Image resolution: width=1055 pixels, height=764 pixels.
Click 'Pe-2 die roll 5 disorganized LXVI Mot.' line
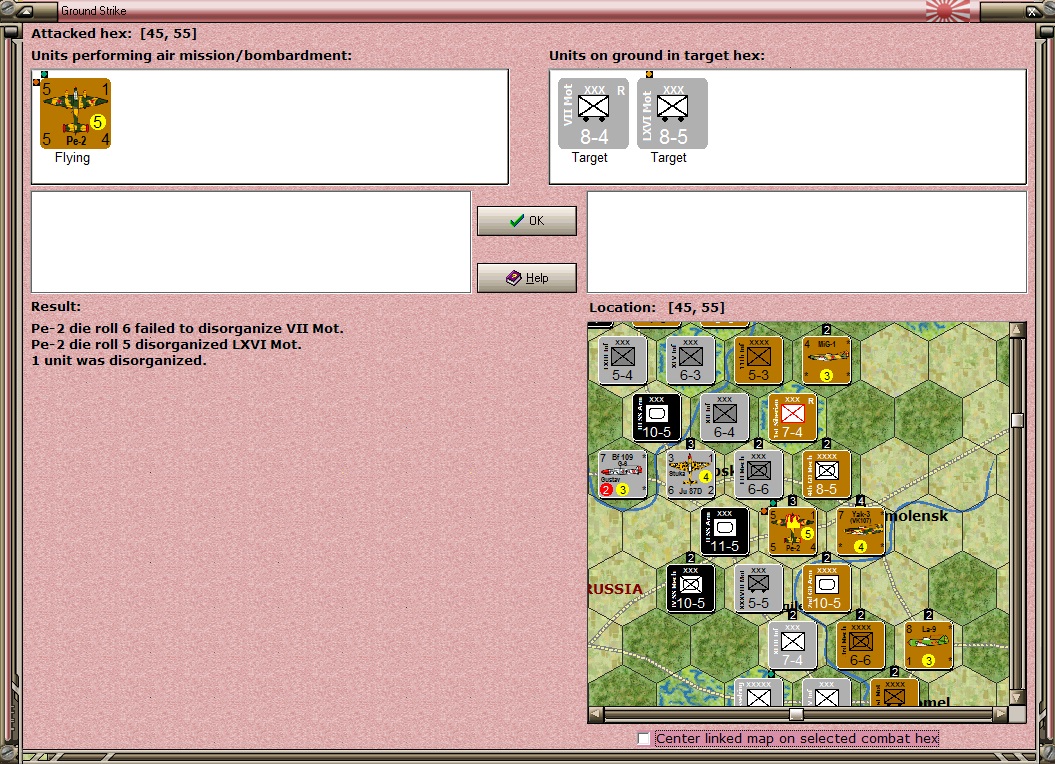166,345
